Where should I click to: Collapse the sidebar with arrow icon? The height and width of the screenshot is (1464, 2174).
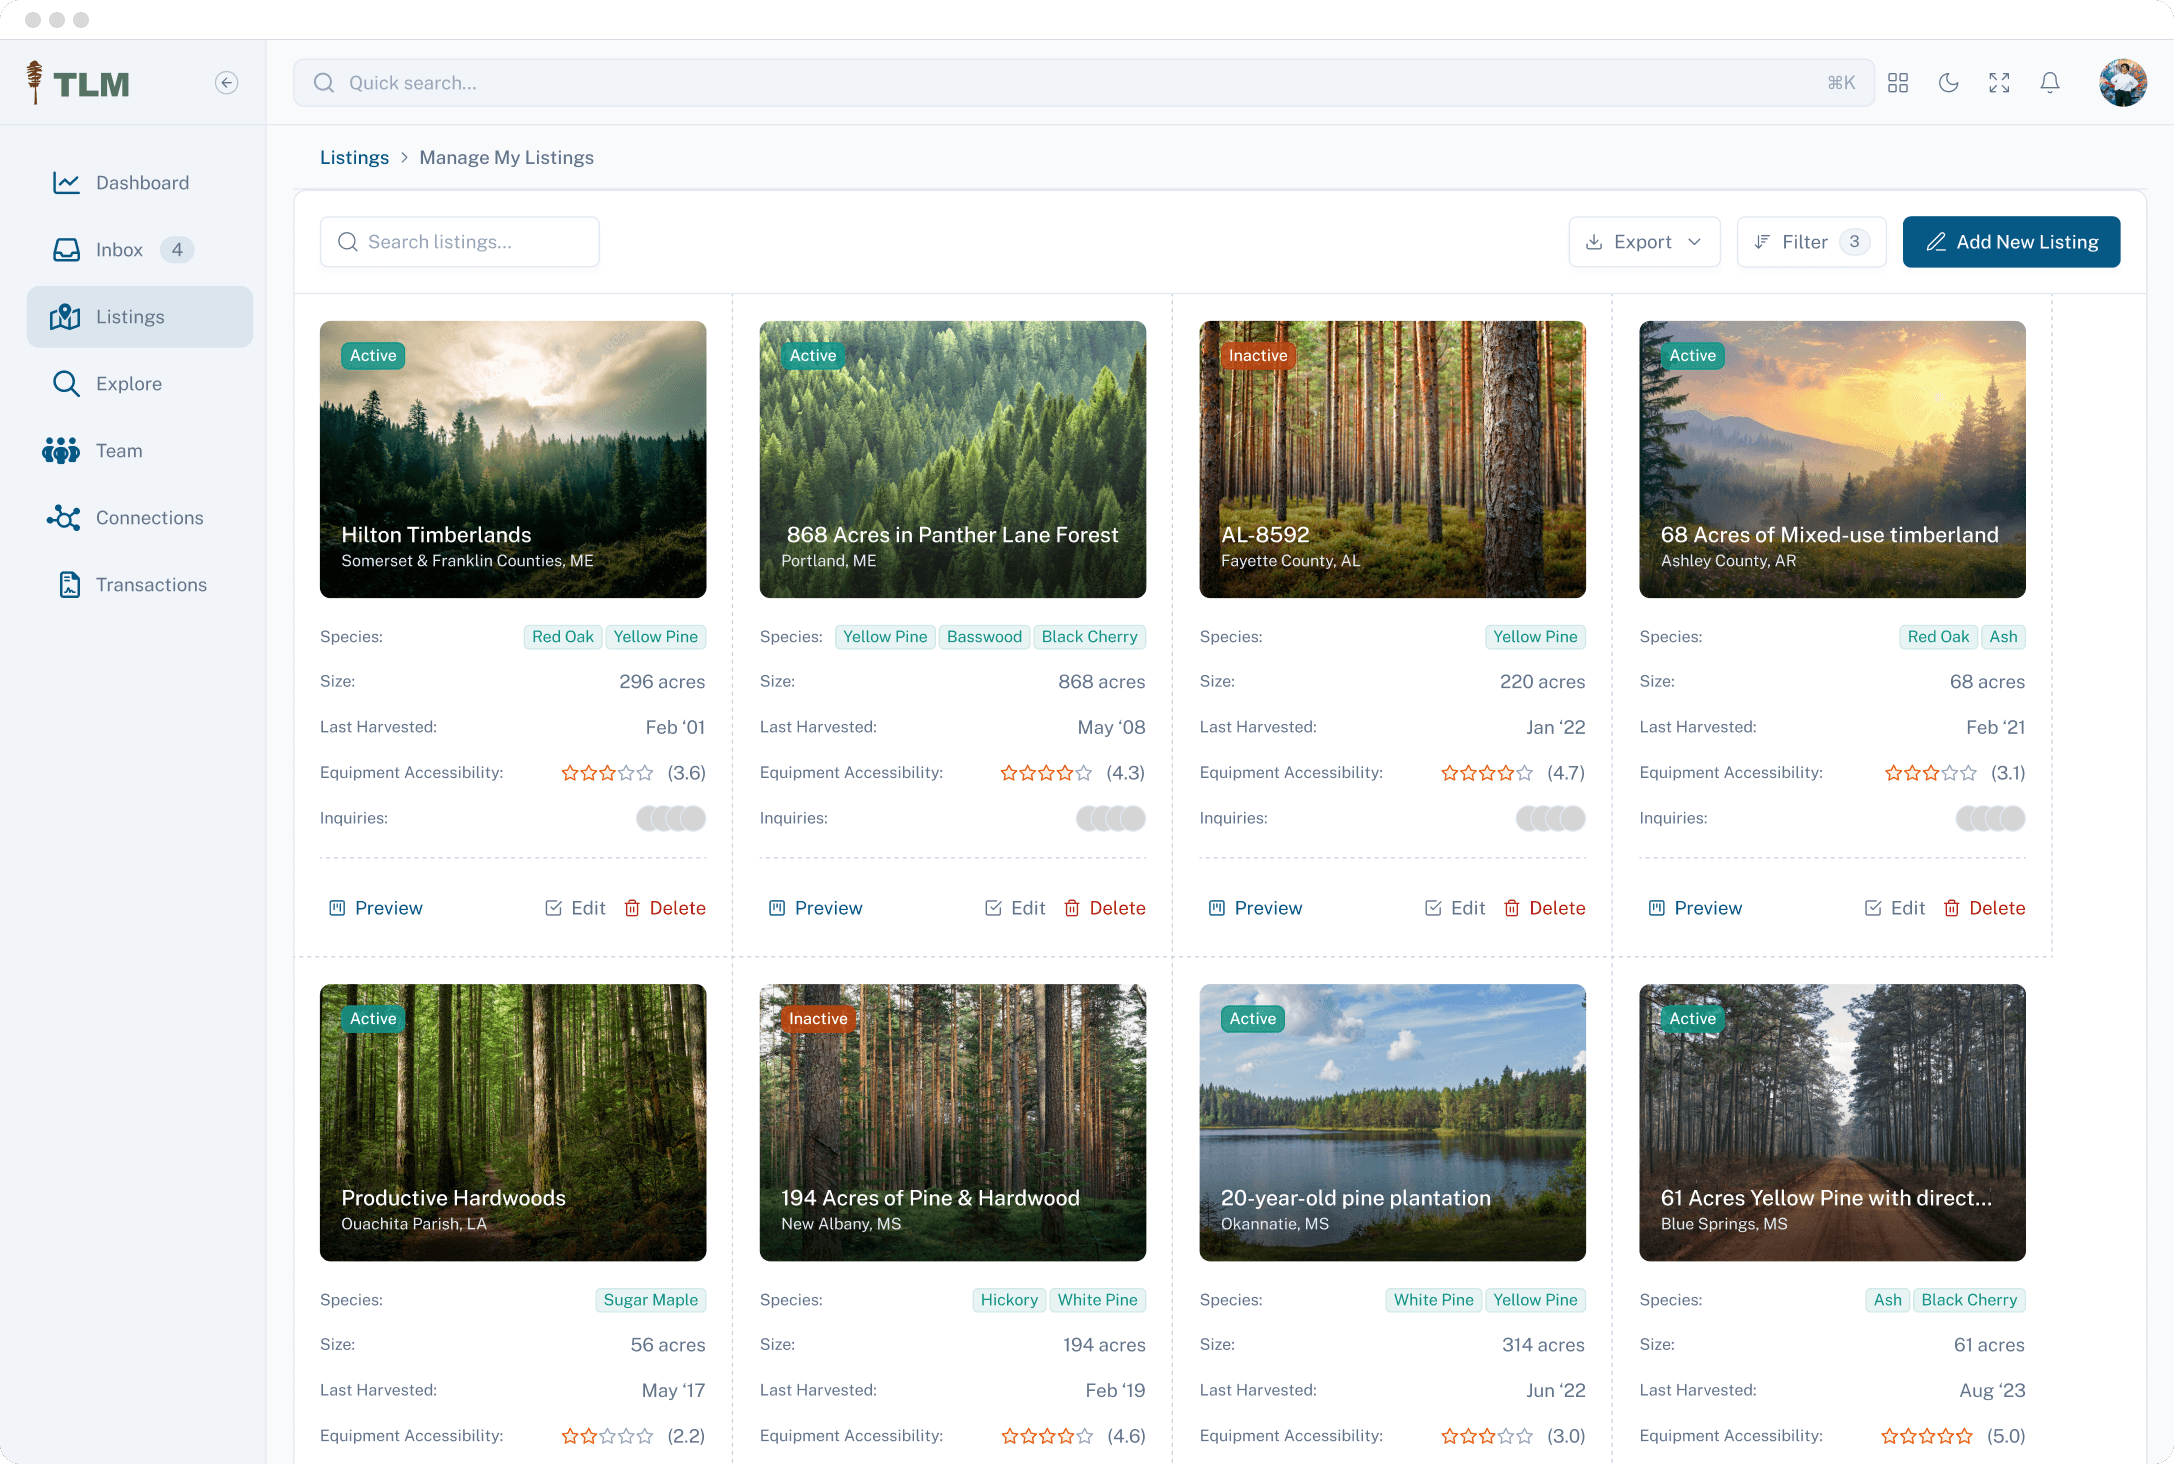coord(226,83)
